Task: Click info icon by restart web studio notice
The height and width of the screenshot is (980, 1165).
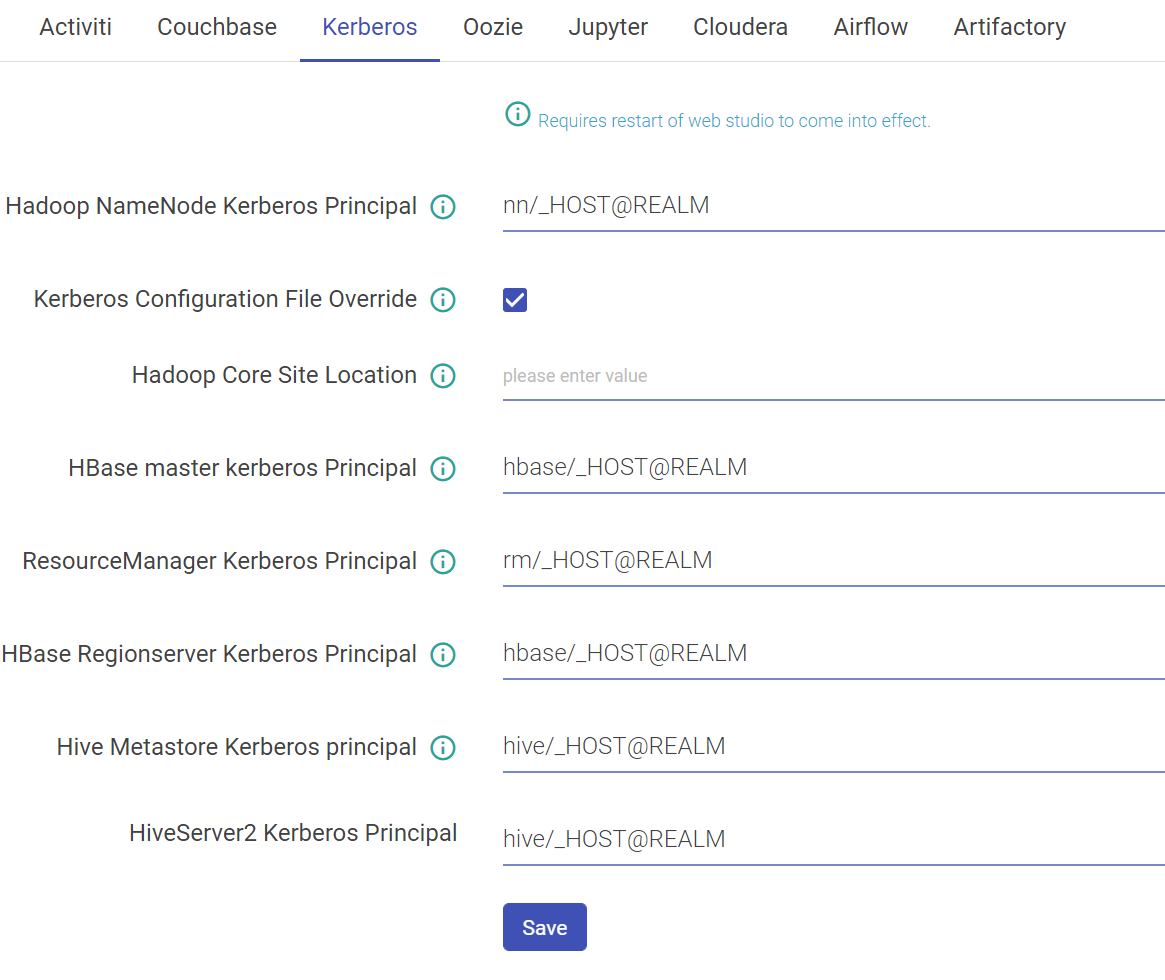Action: (x=517, y=115)
